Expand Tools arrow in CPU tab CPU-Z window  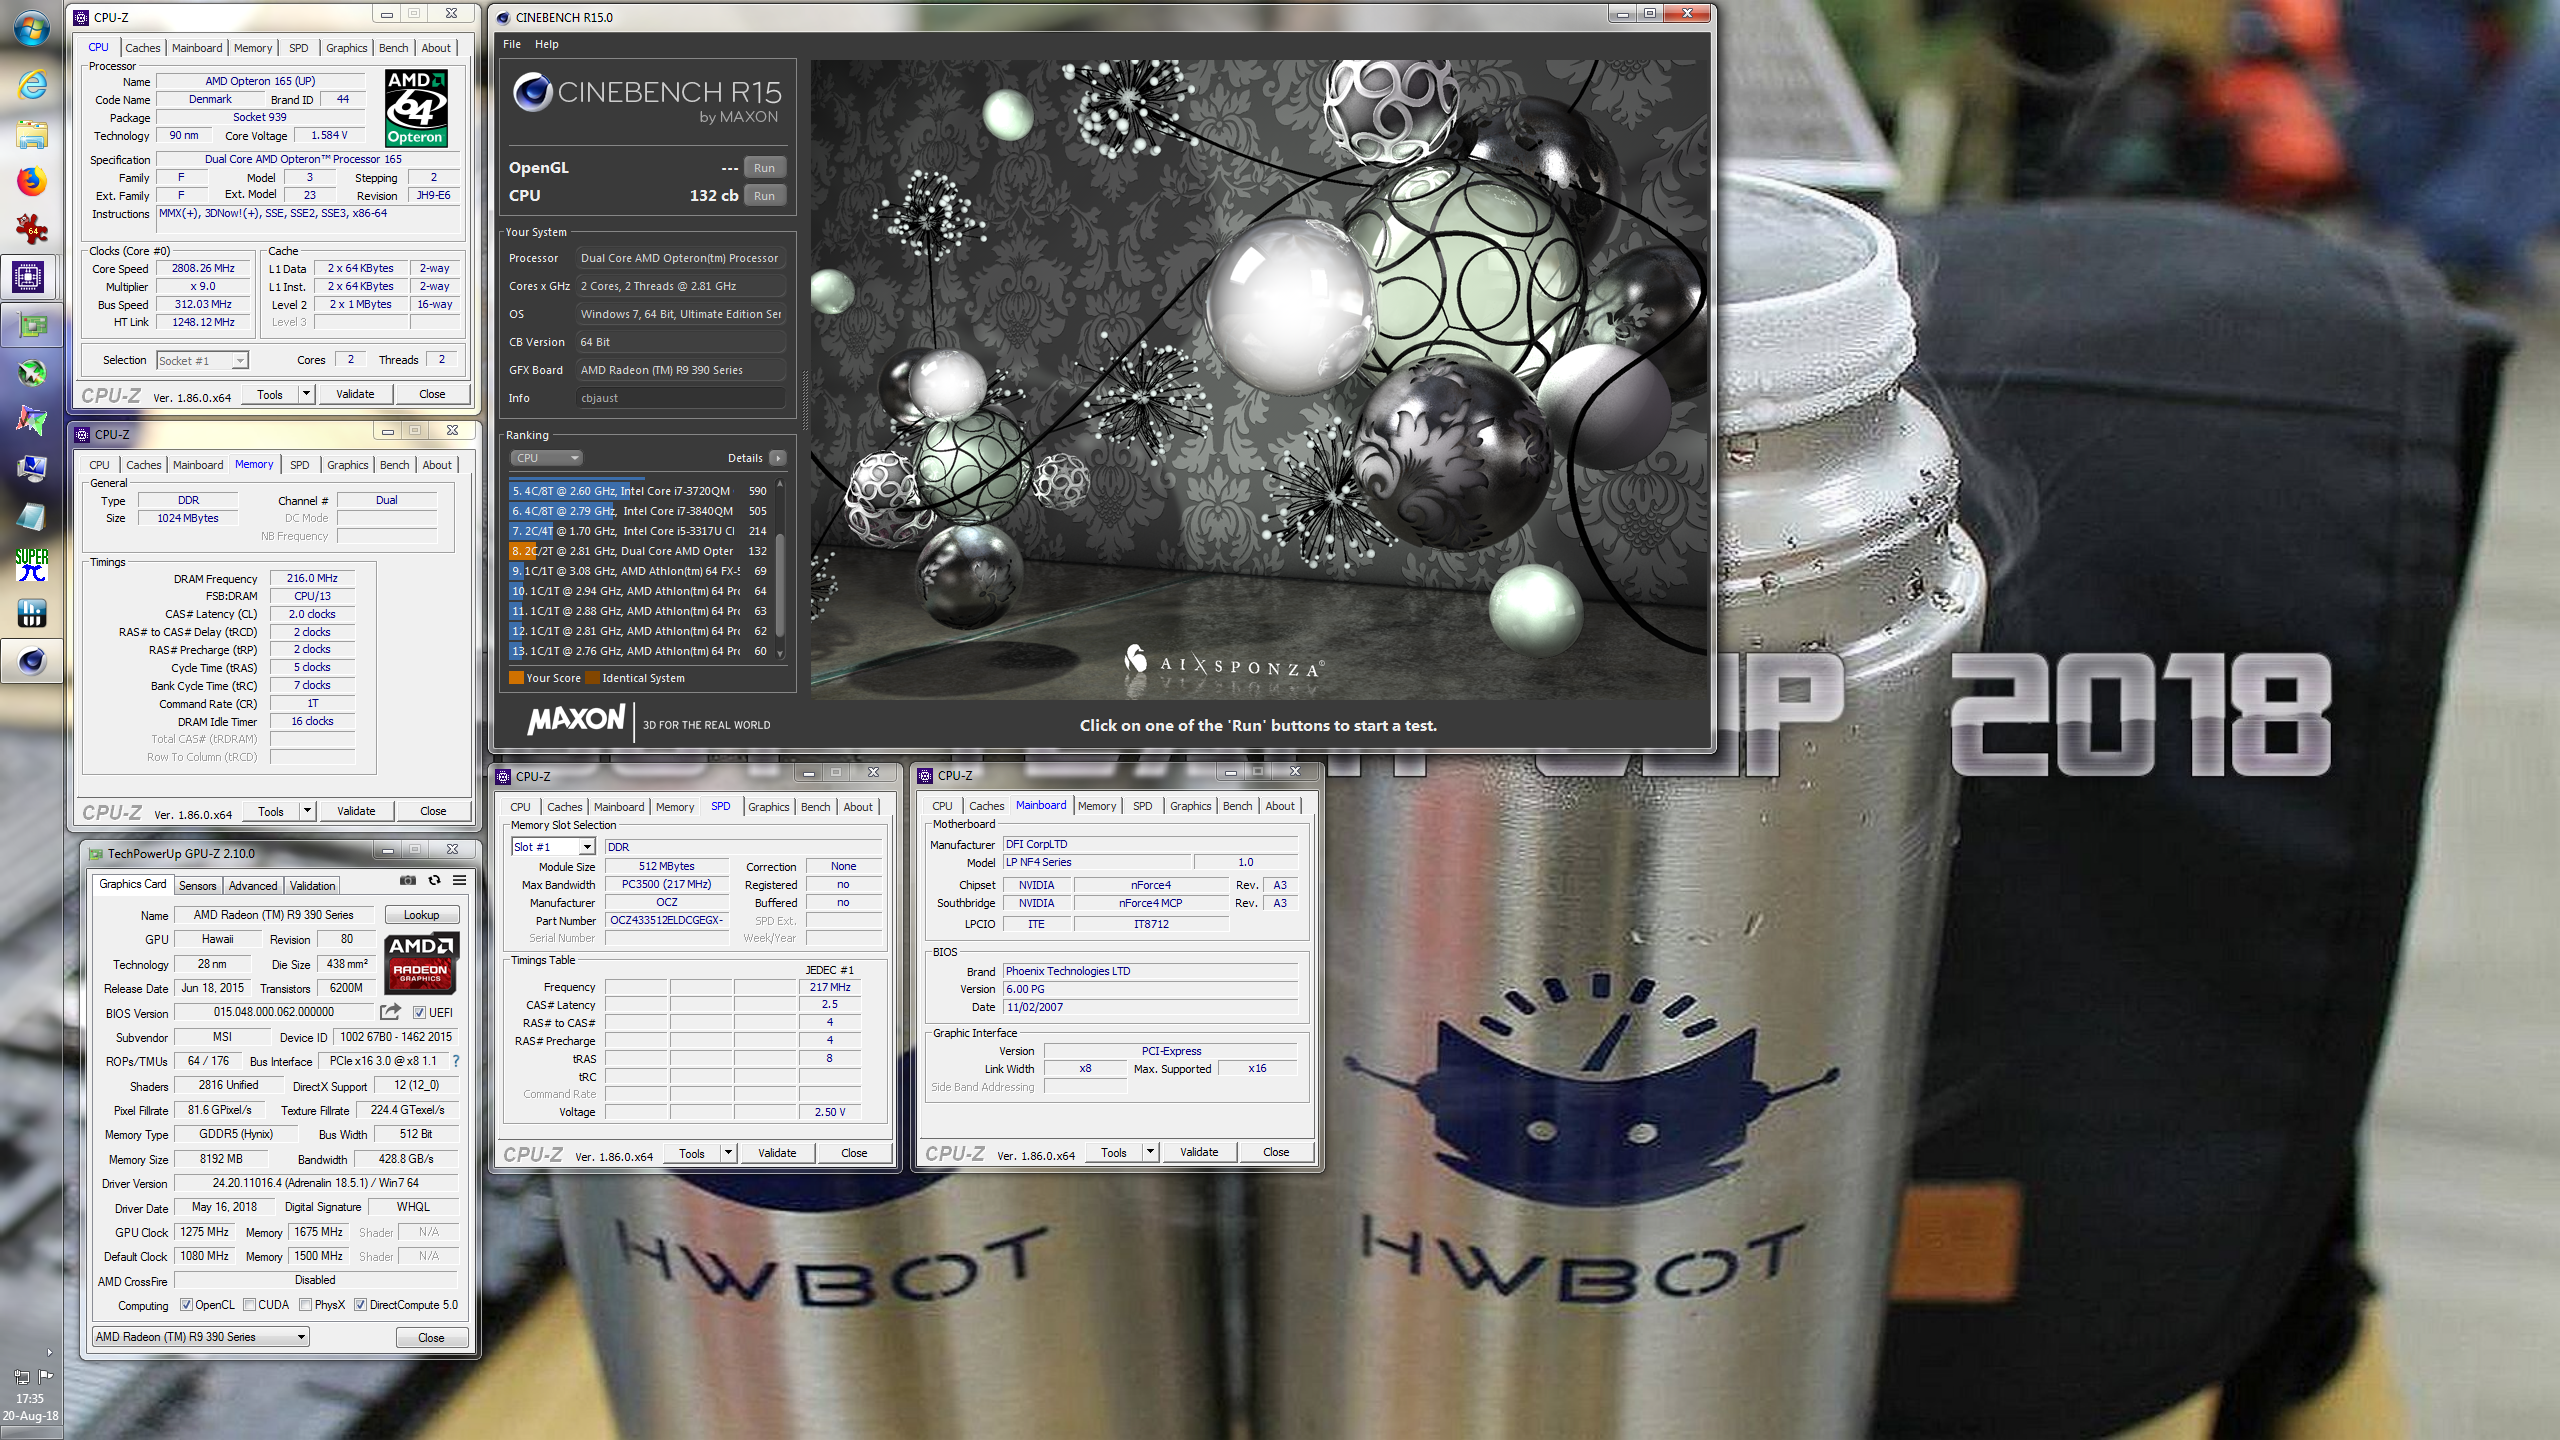(307, 394)
